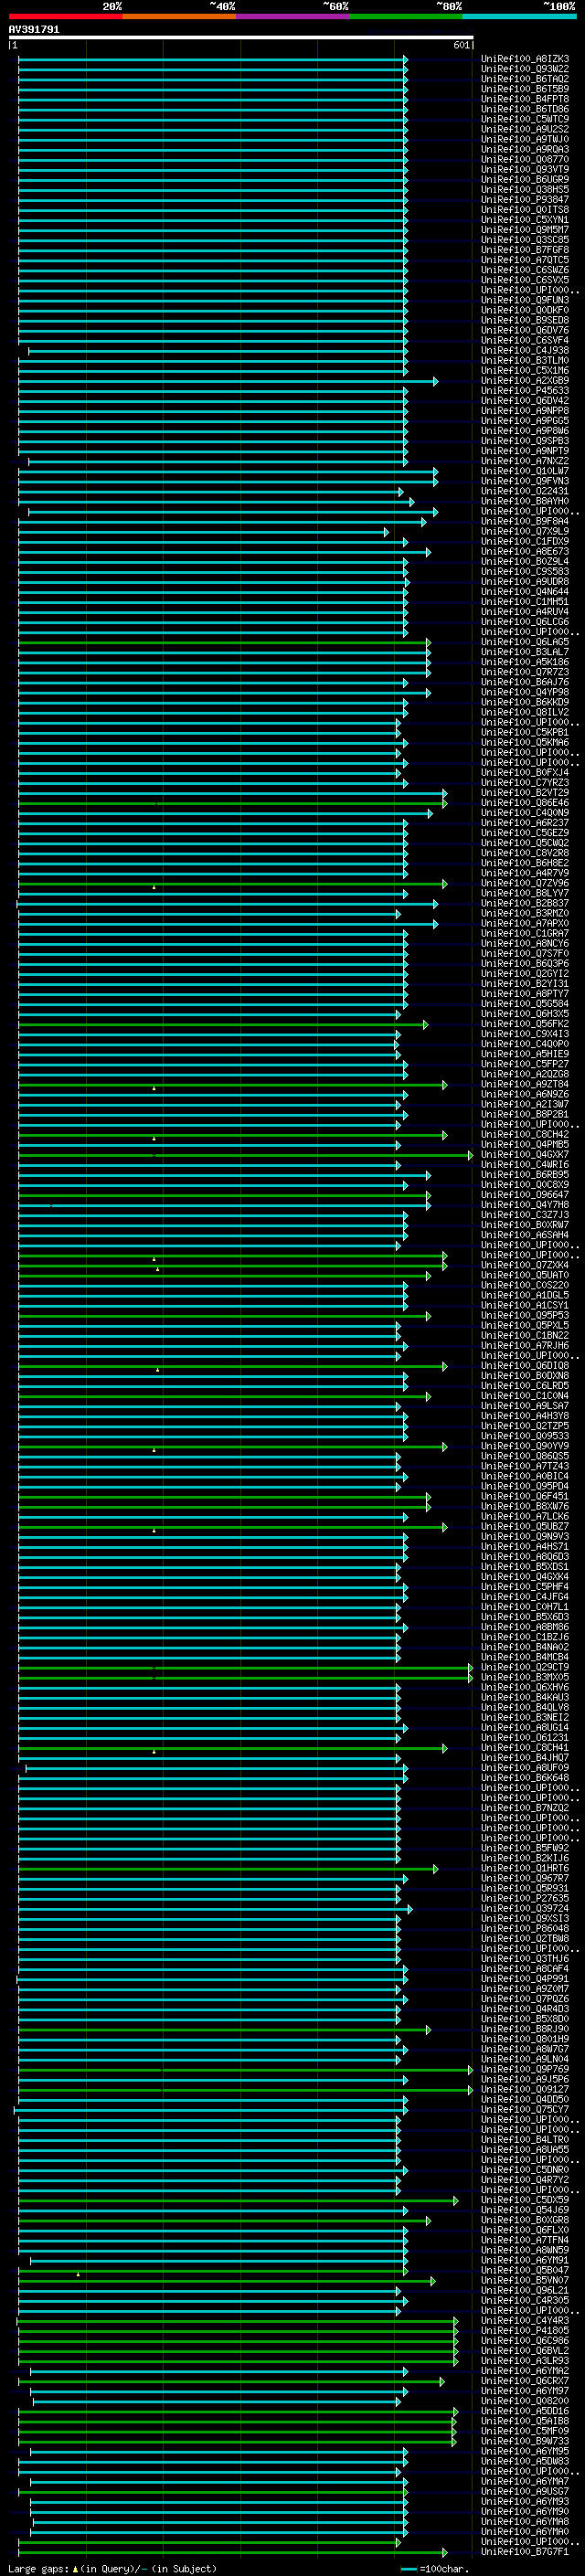
Task: Open hit UniRef100_B4FPT8
Action: coord(524,99)
